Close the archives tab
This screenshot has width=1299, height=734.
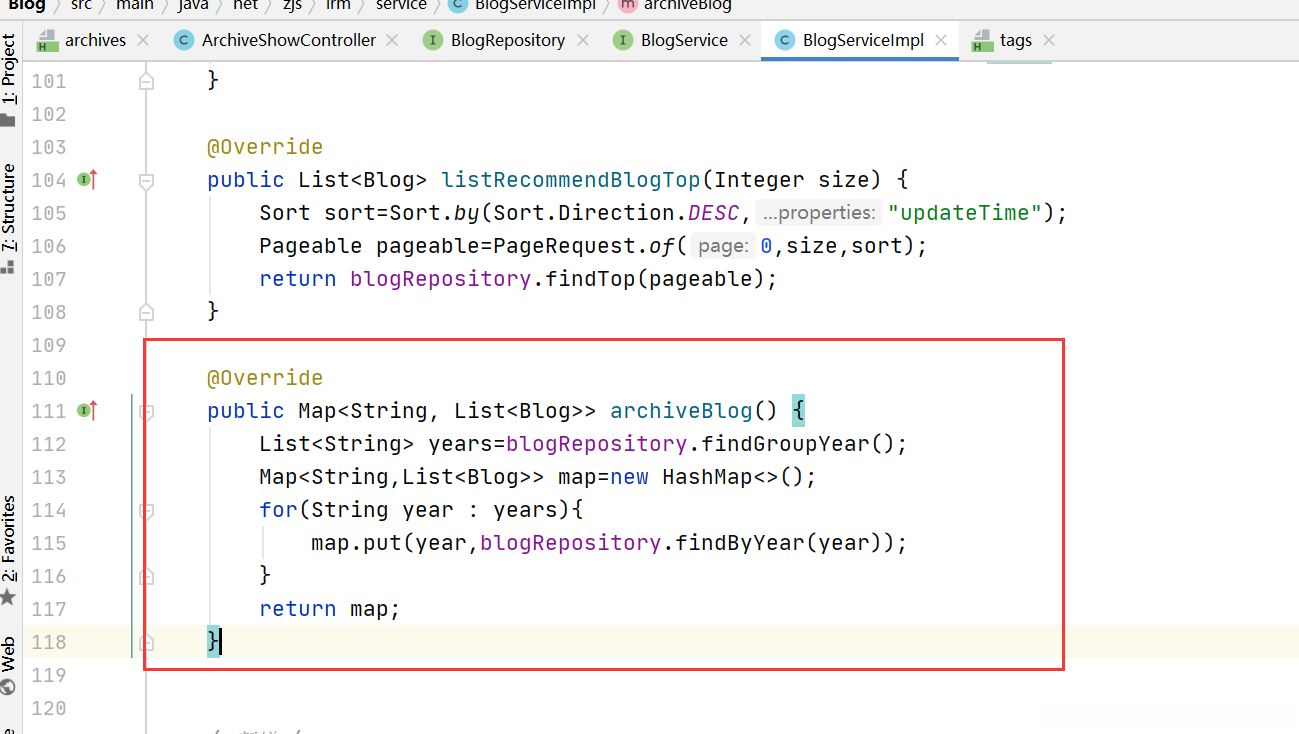point(143,41)
